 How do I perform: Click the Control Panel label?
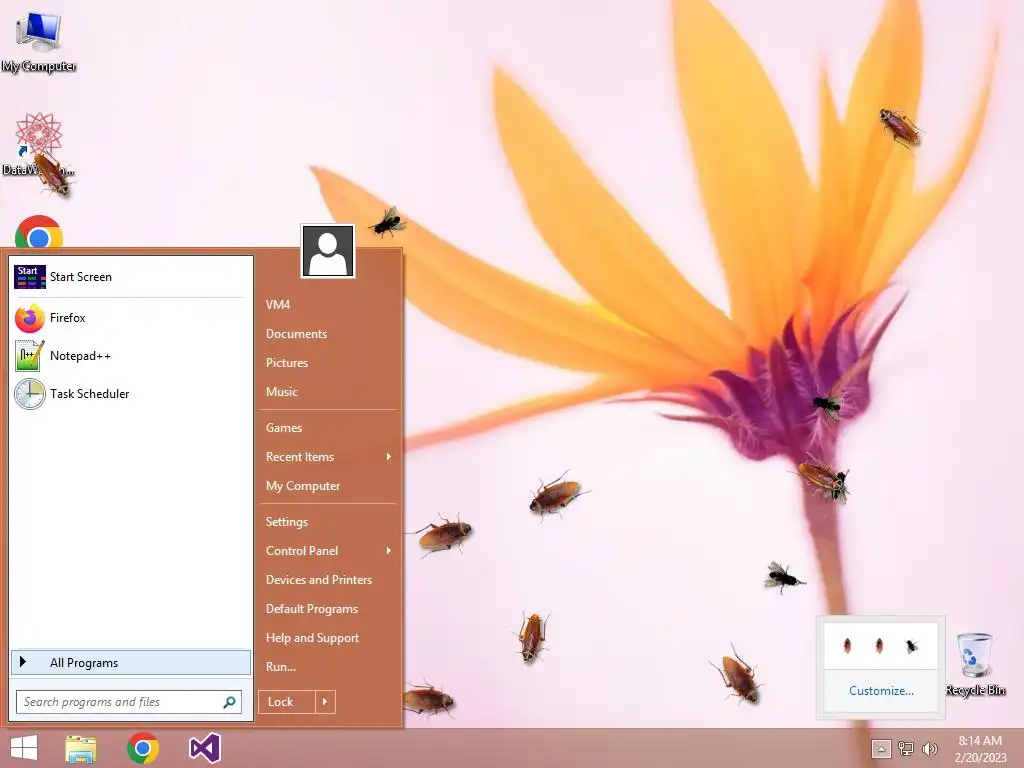point(302,551)
